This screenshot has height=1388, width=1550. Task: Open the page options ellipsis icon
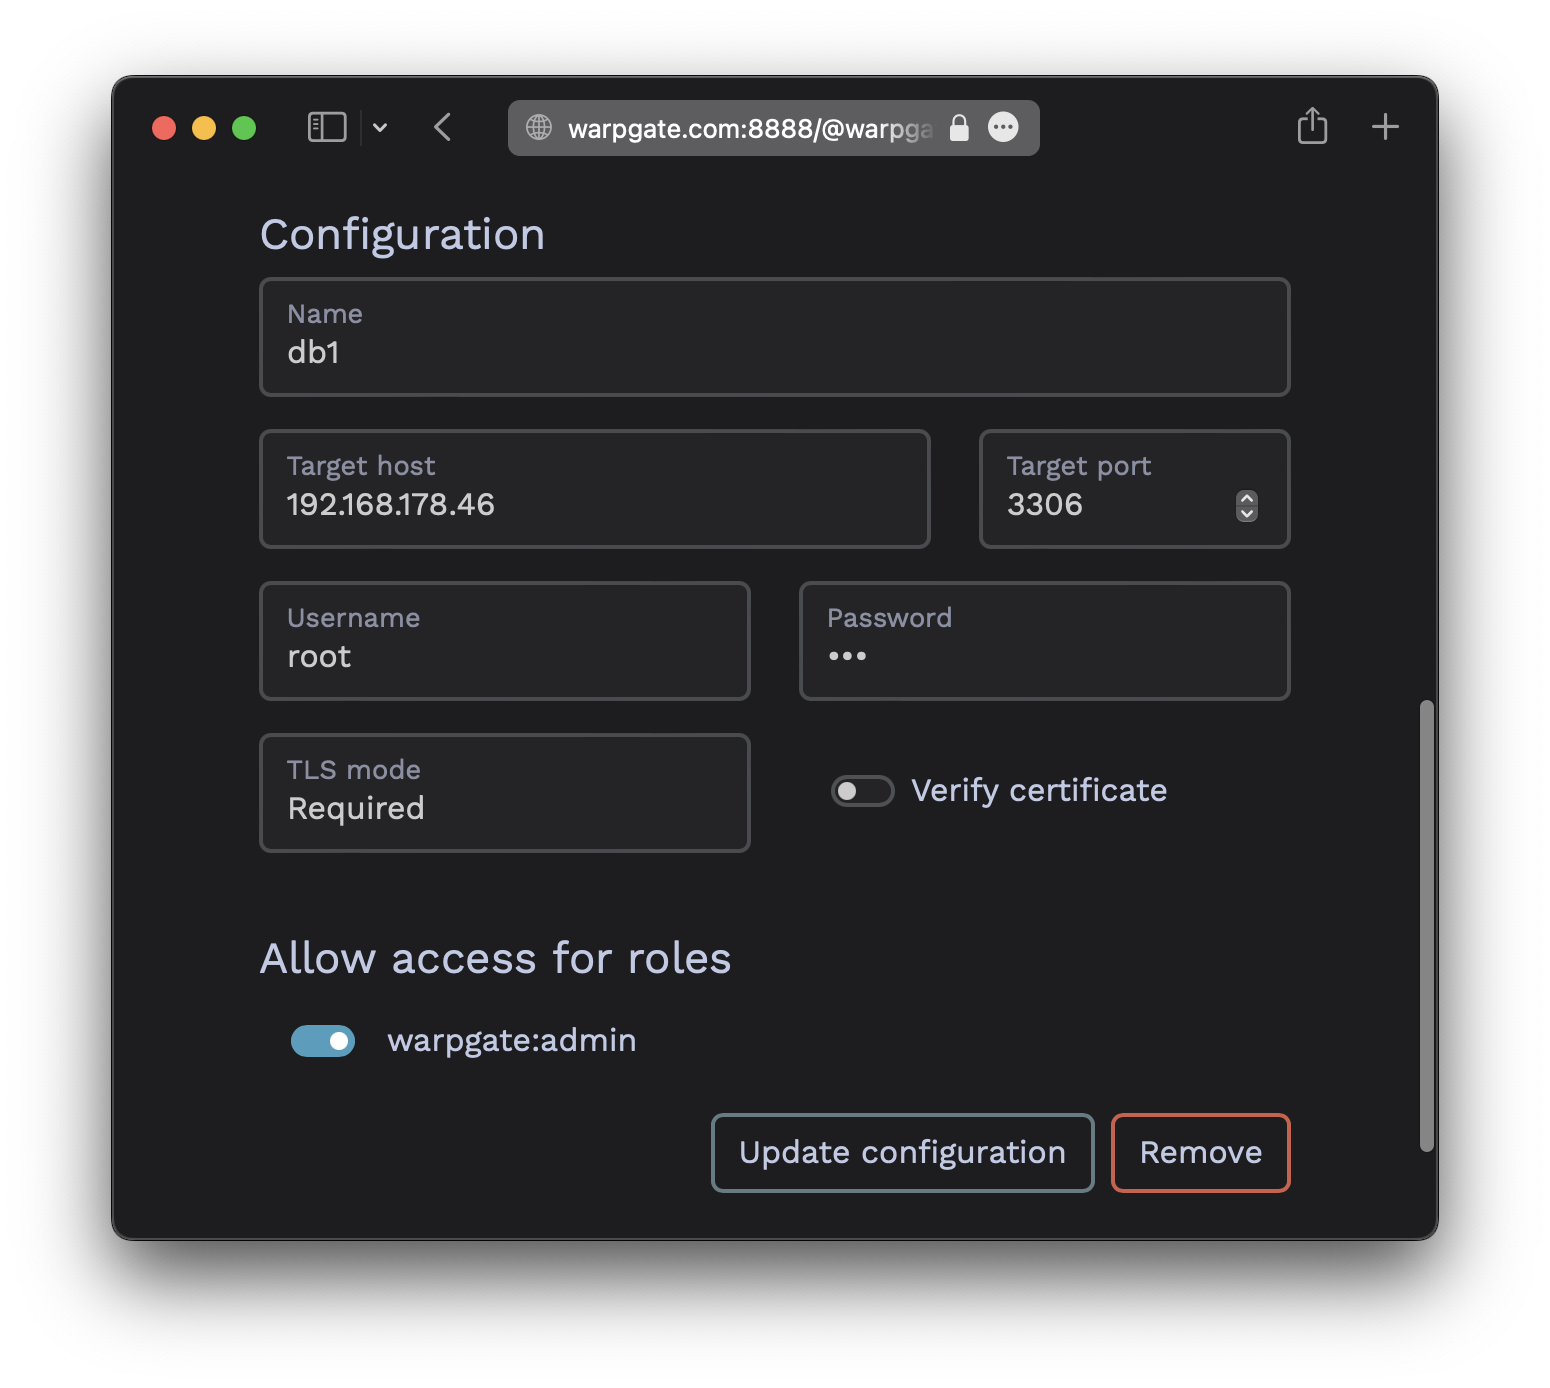[1003, 127]
